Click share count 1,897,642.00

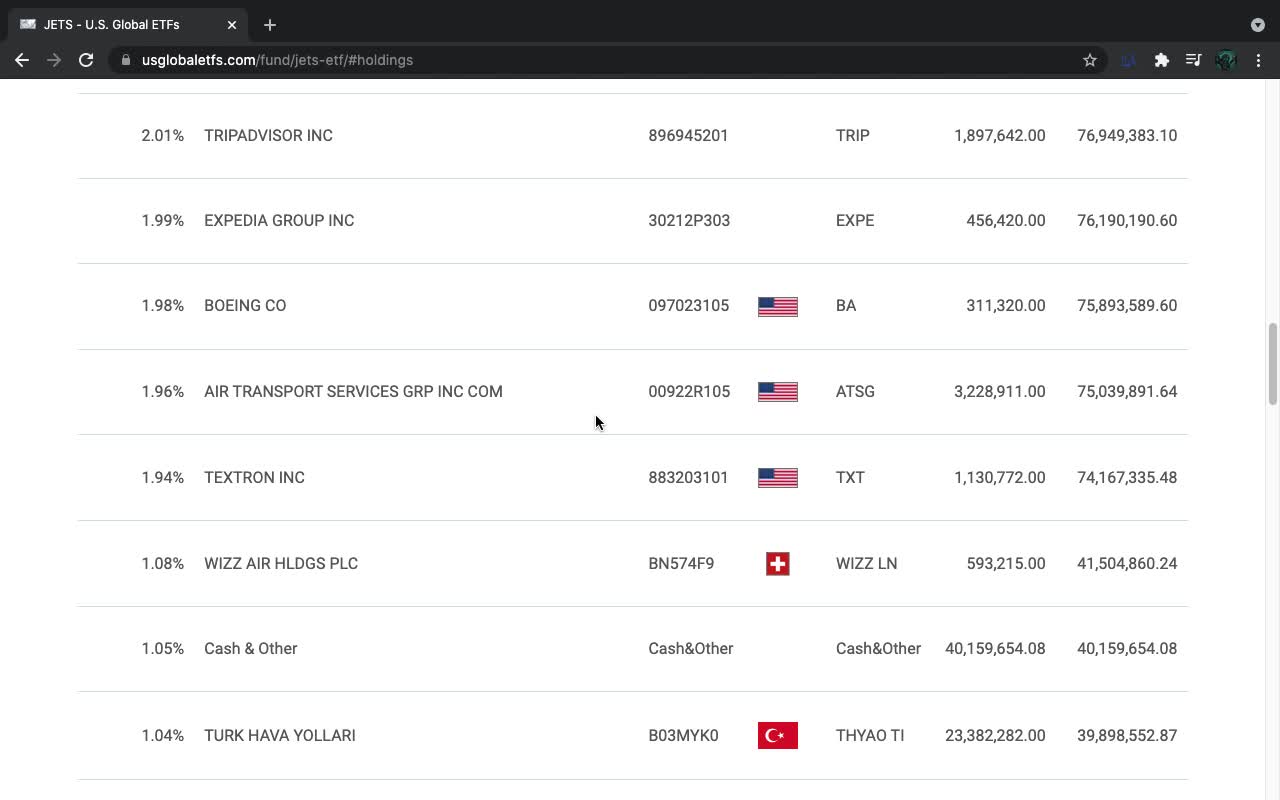pos(1000,135)
